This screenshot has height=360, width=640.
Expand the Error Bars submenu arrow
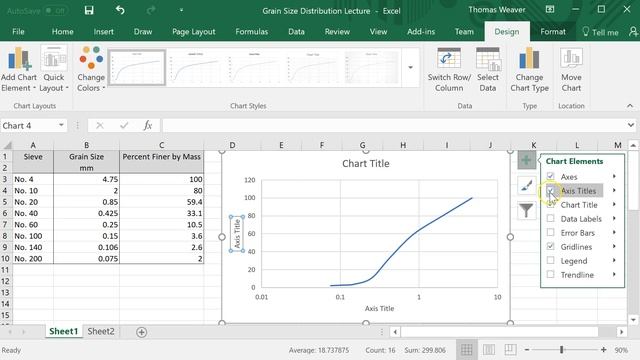tap(614, 232)
